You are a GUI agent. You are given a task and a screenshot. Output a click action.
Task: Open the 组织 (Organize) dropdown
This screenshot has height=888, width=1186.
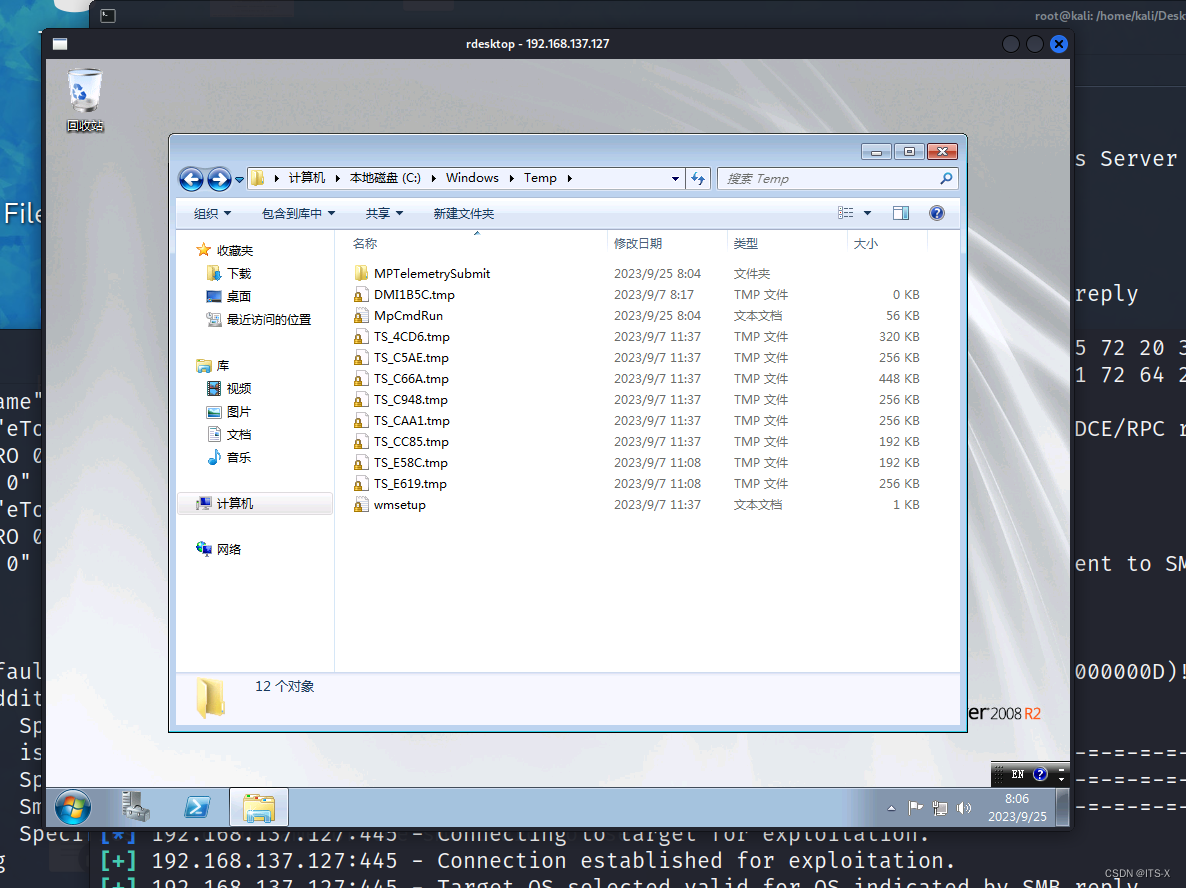211,212
